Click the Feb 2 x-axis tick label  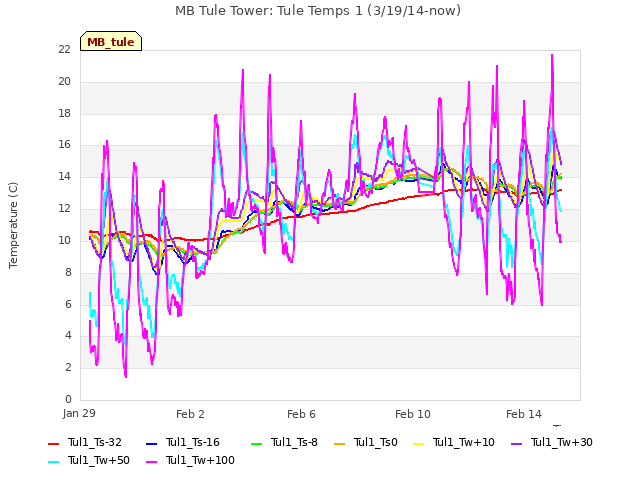coord(190,414)
